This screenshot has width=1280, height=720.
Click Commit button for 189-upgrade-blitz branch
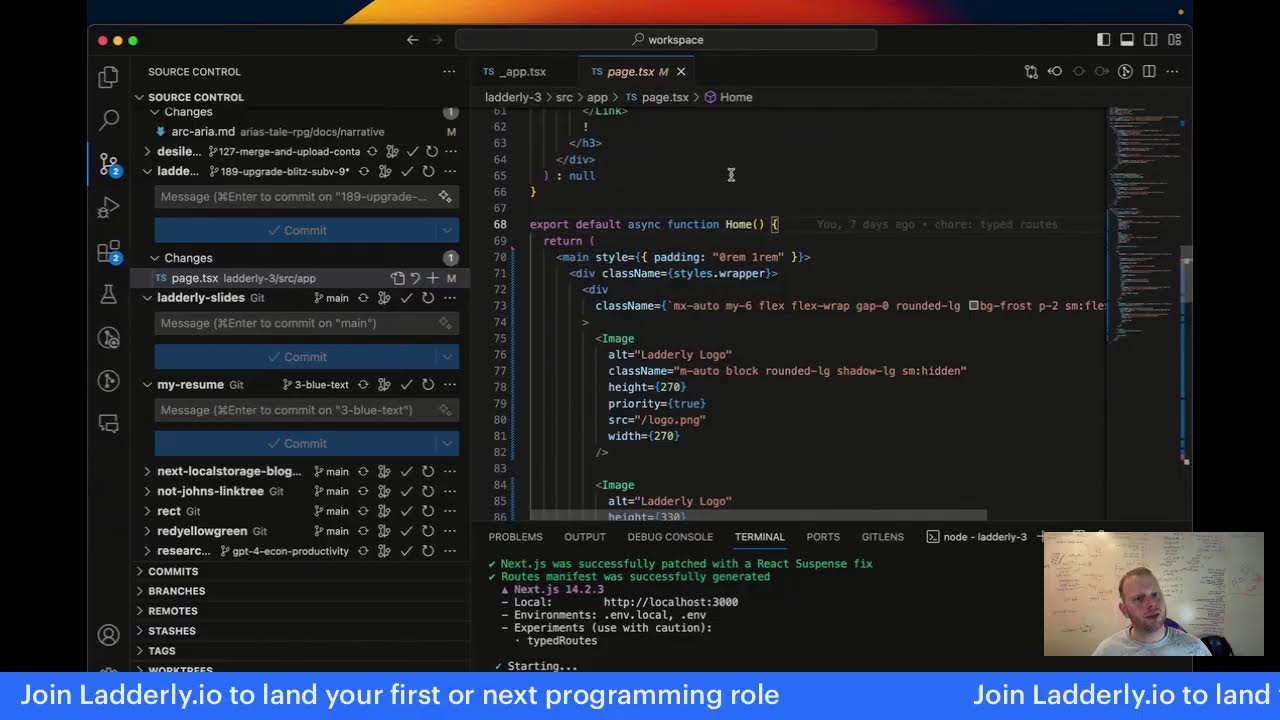coord(296,230)
